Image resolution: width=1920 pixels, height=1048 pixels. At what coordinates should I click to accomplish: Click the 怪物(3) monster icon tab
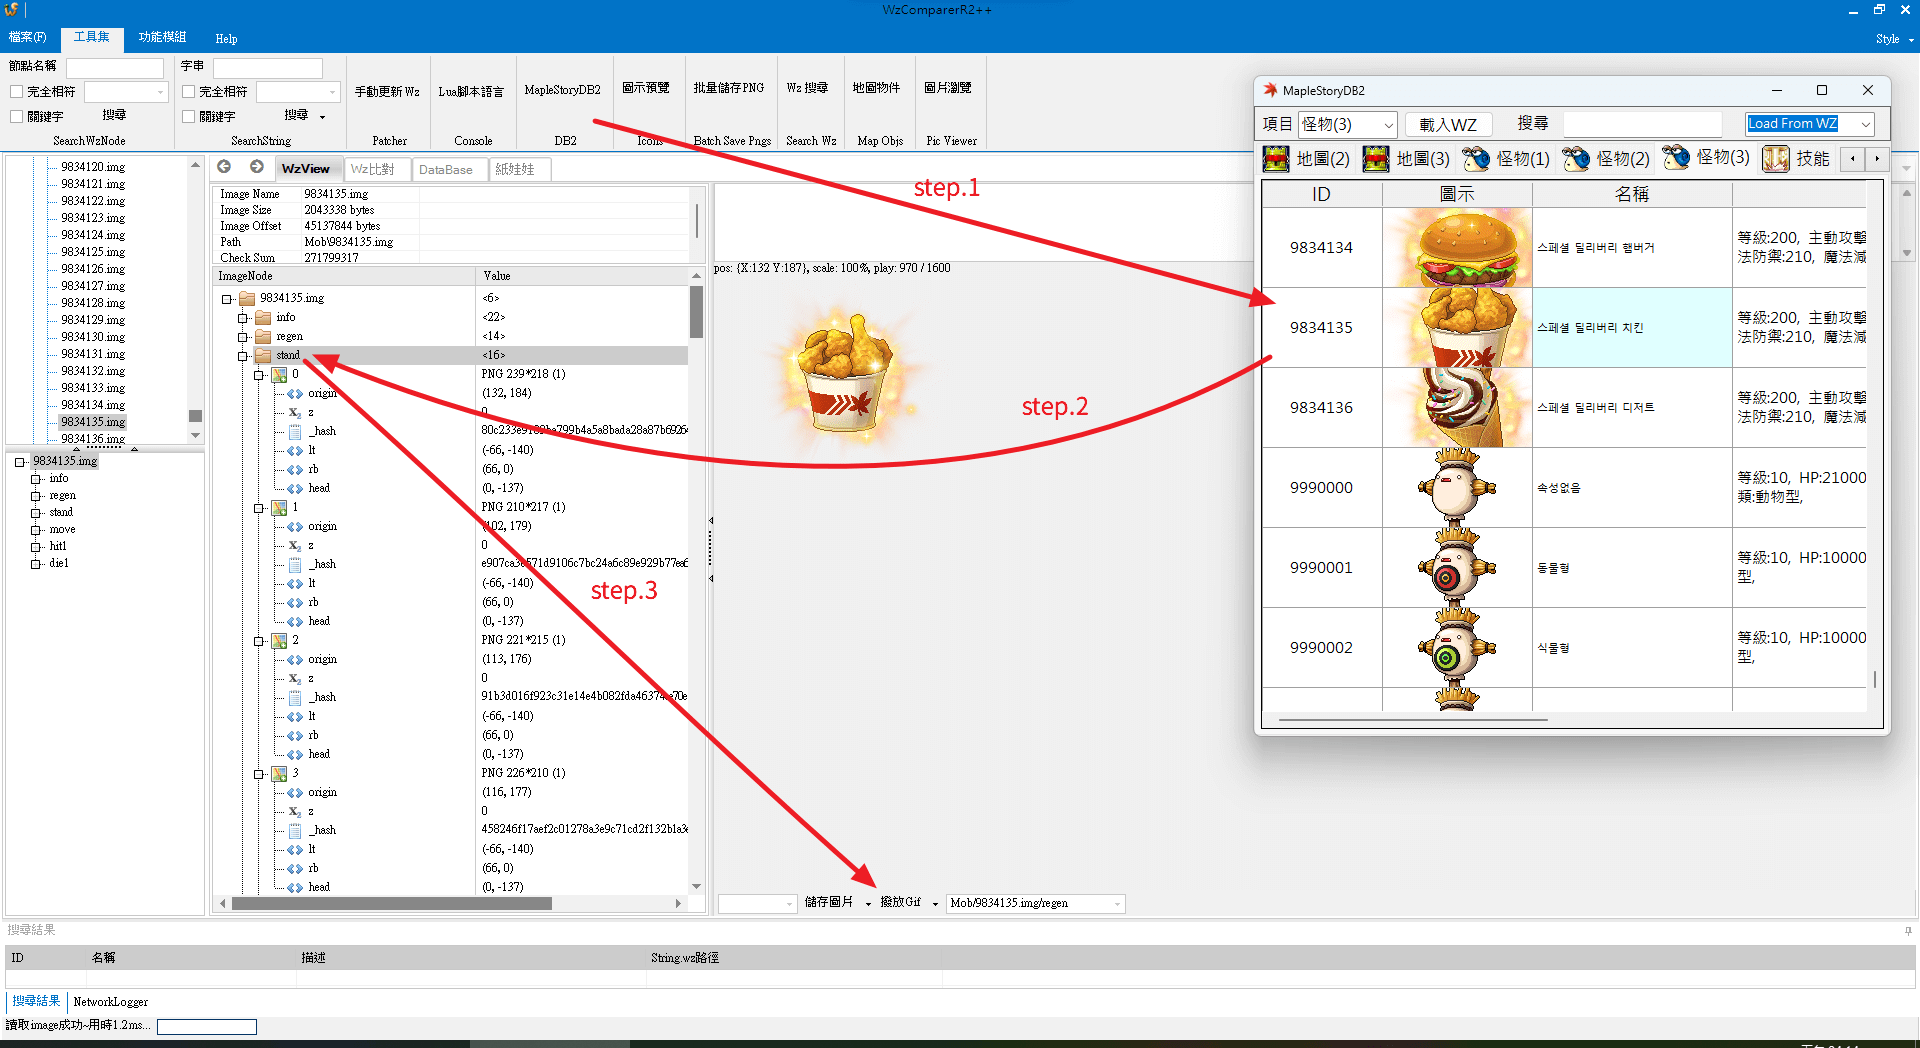point(1706,158)
